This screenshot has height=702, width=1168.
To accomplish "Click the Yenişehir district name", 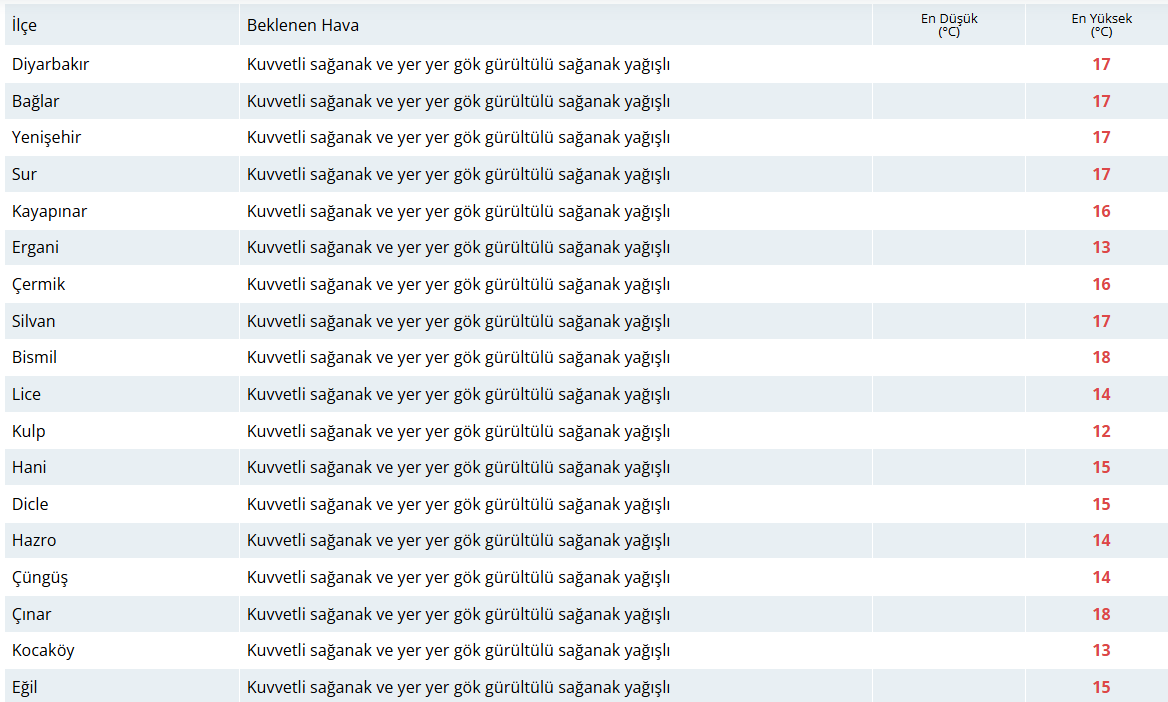I will coord(46,137).
